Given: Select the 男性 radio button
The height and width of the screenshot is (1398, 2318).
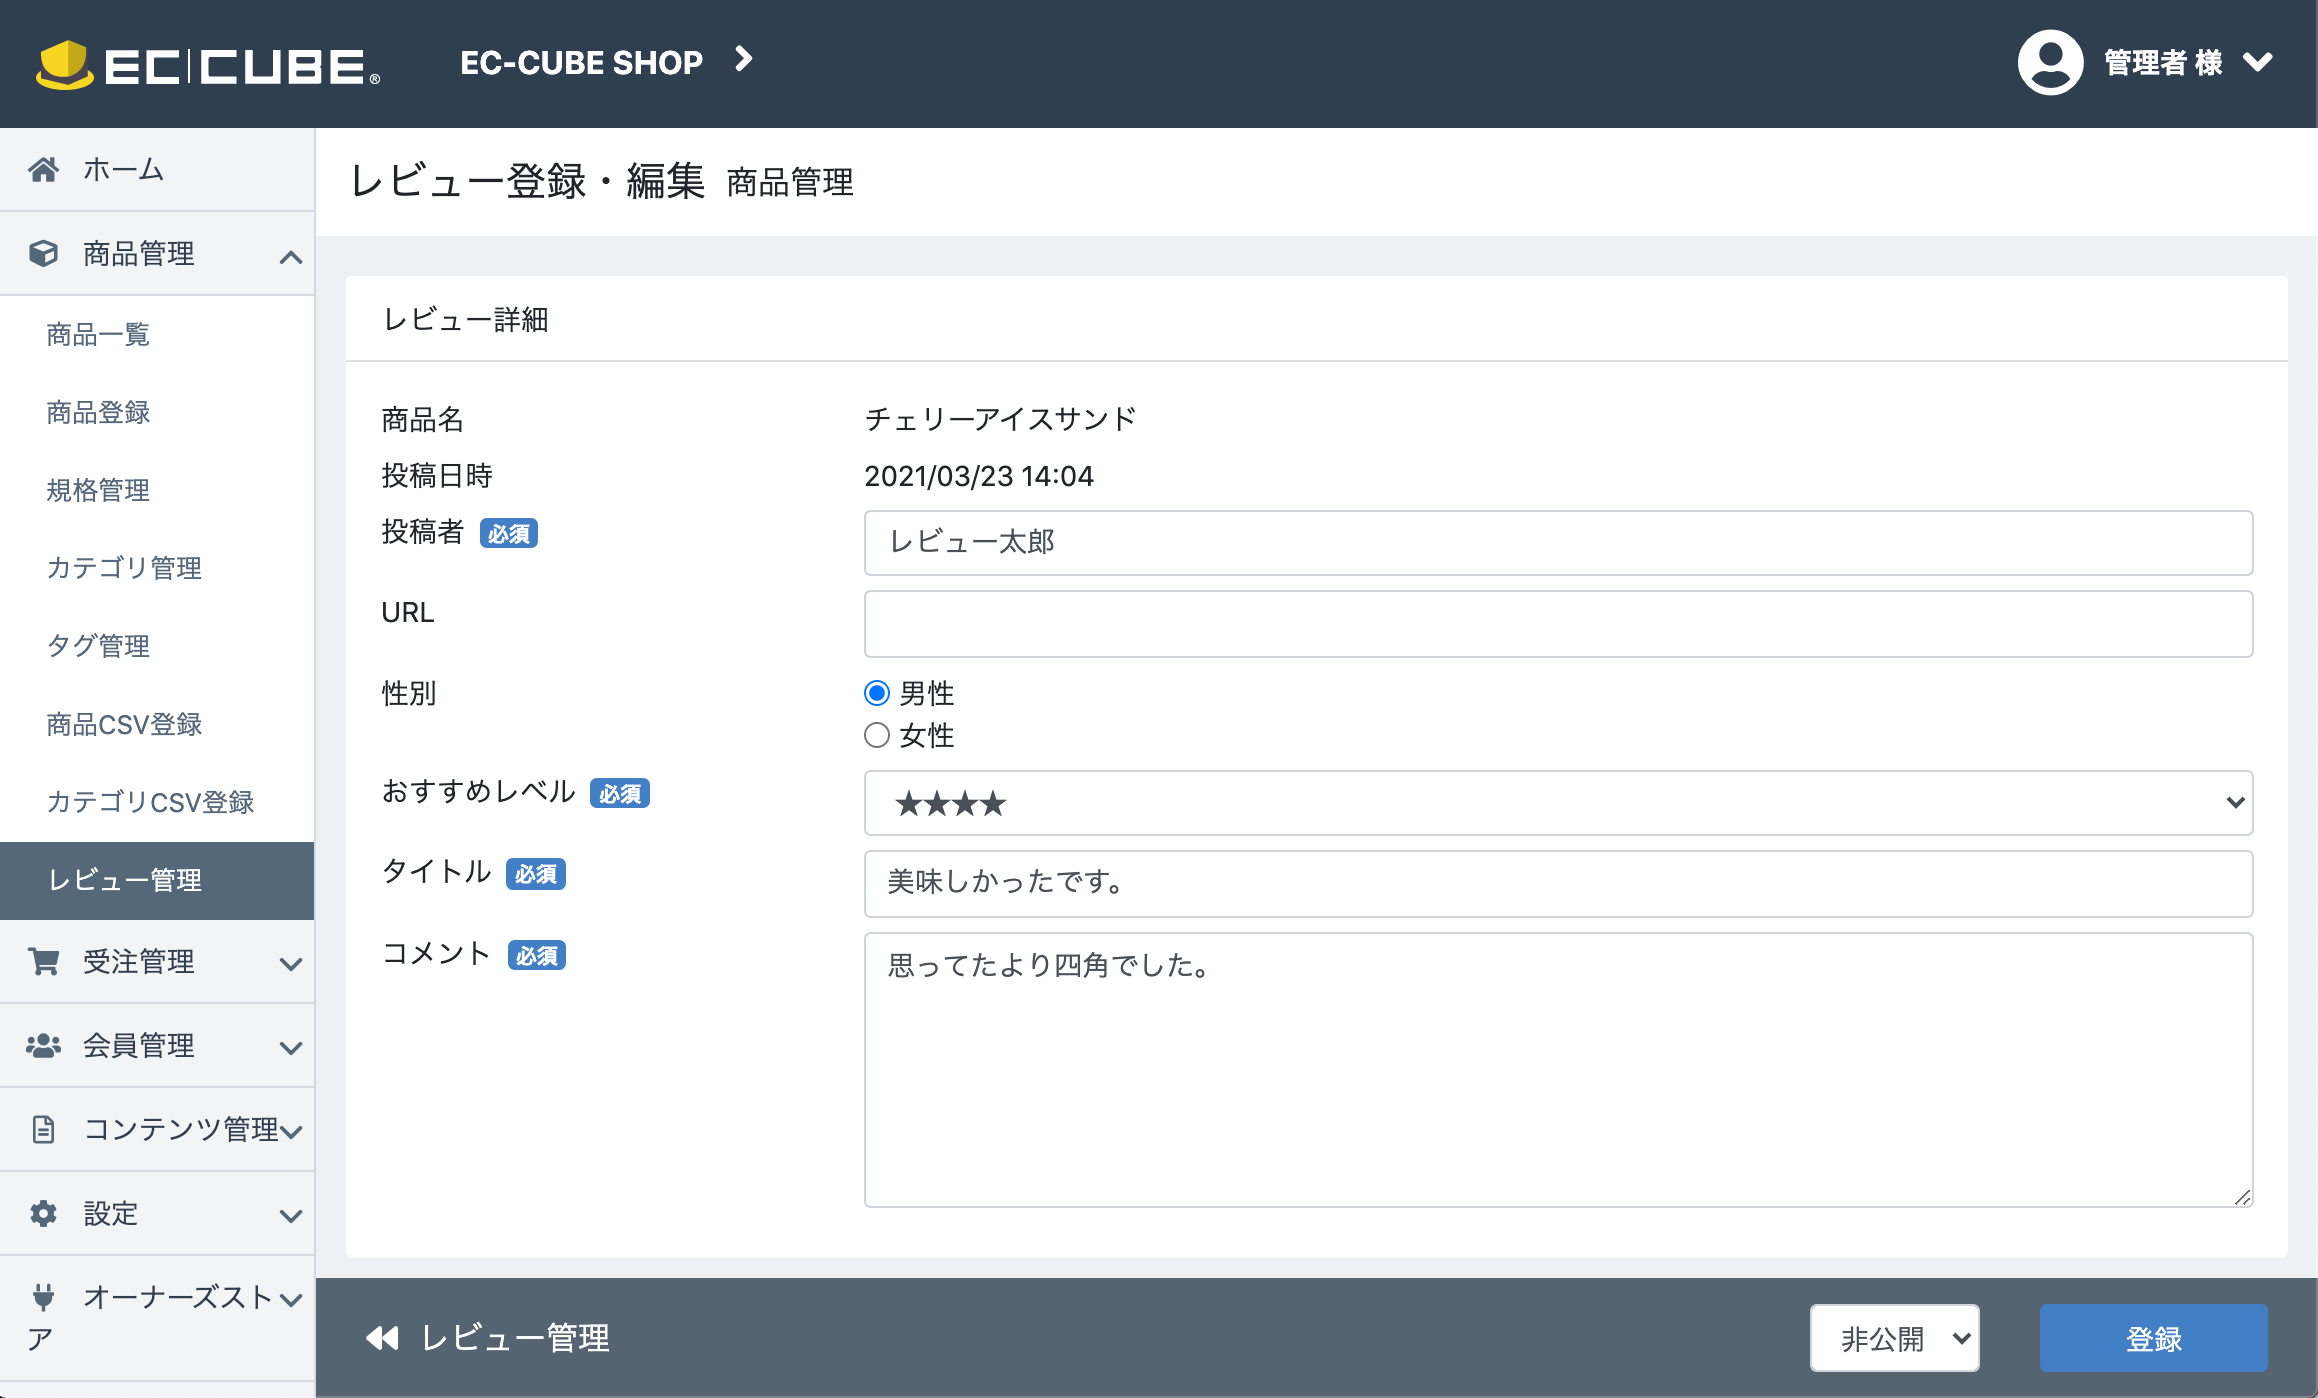Looking at the screenshot, I should 877,693.
